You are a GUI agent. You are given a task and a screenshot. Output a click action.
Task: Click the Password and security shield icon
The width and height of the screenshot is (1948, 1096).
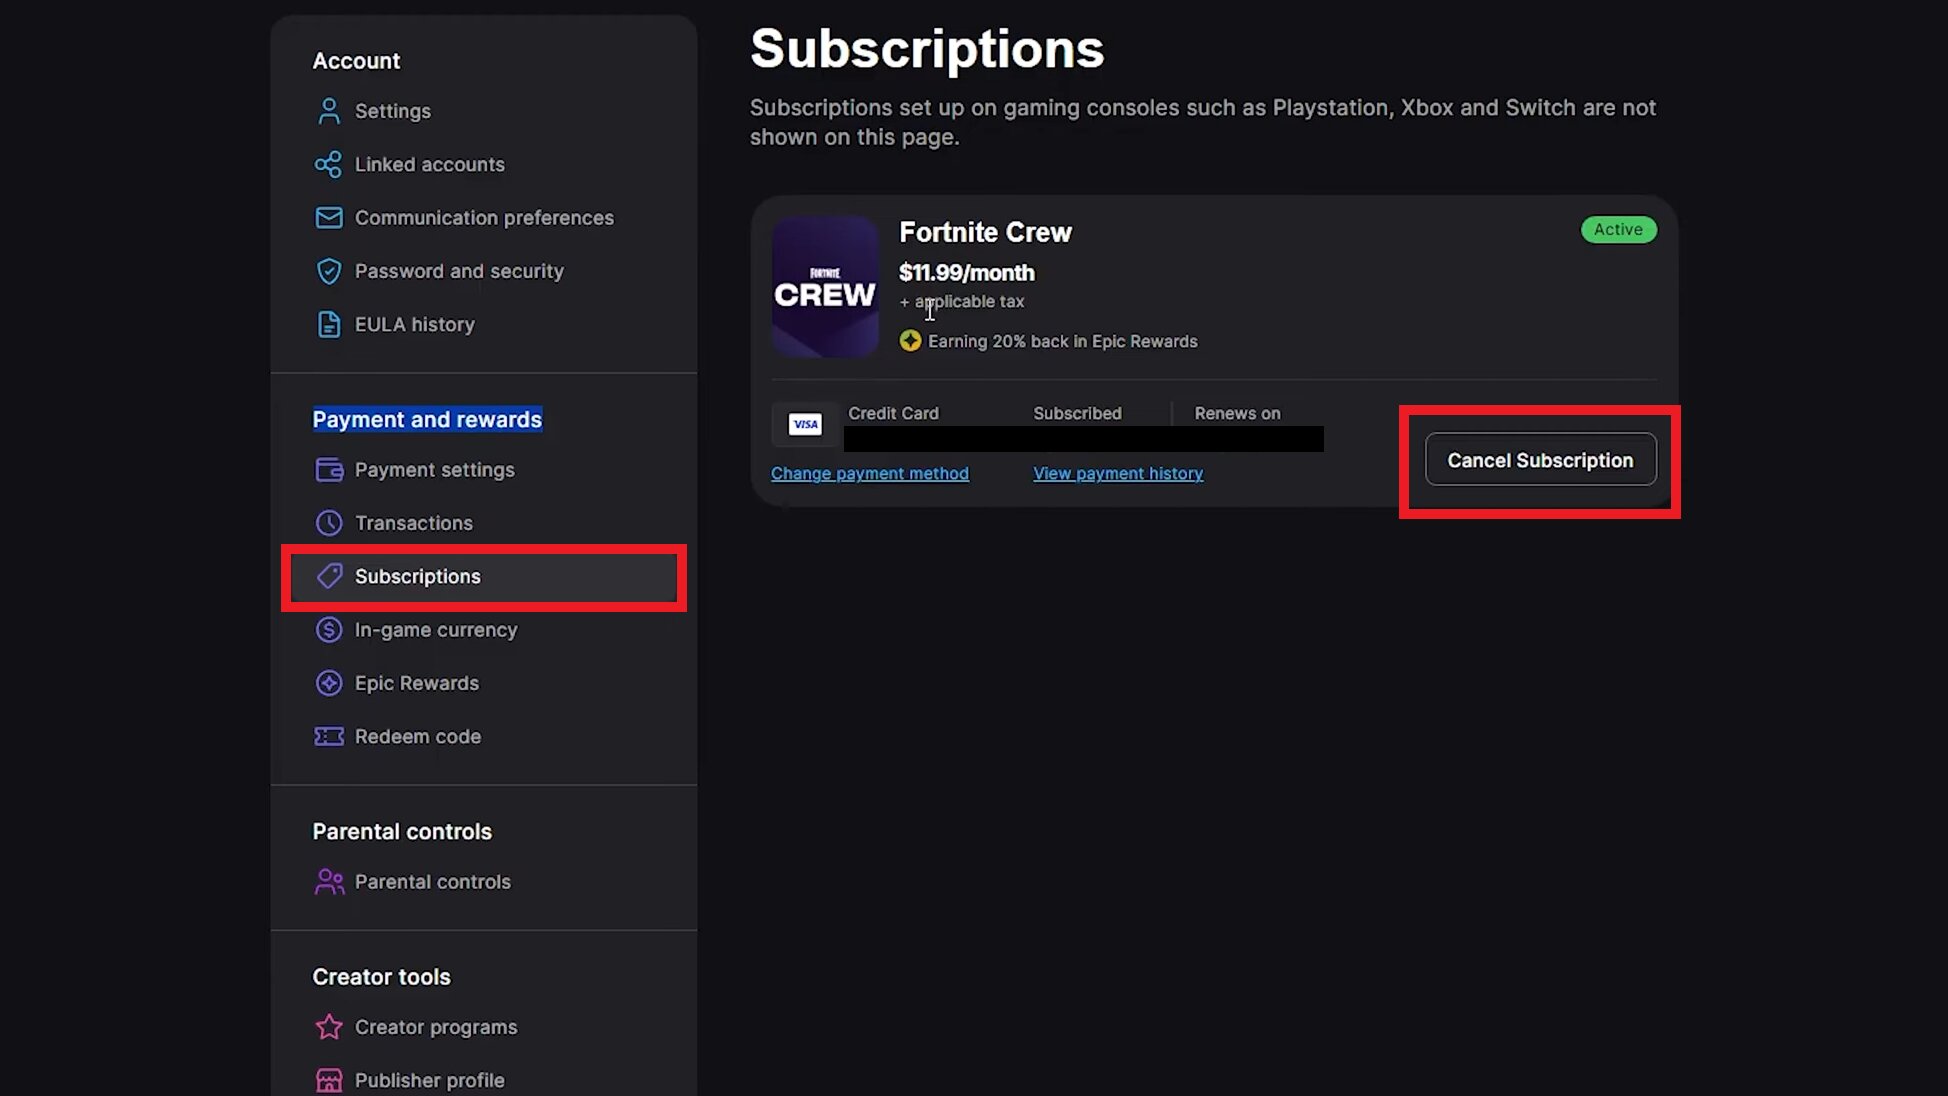tap(328, 270)
